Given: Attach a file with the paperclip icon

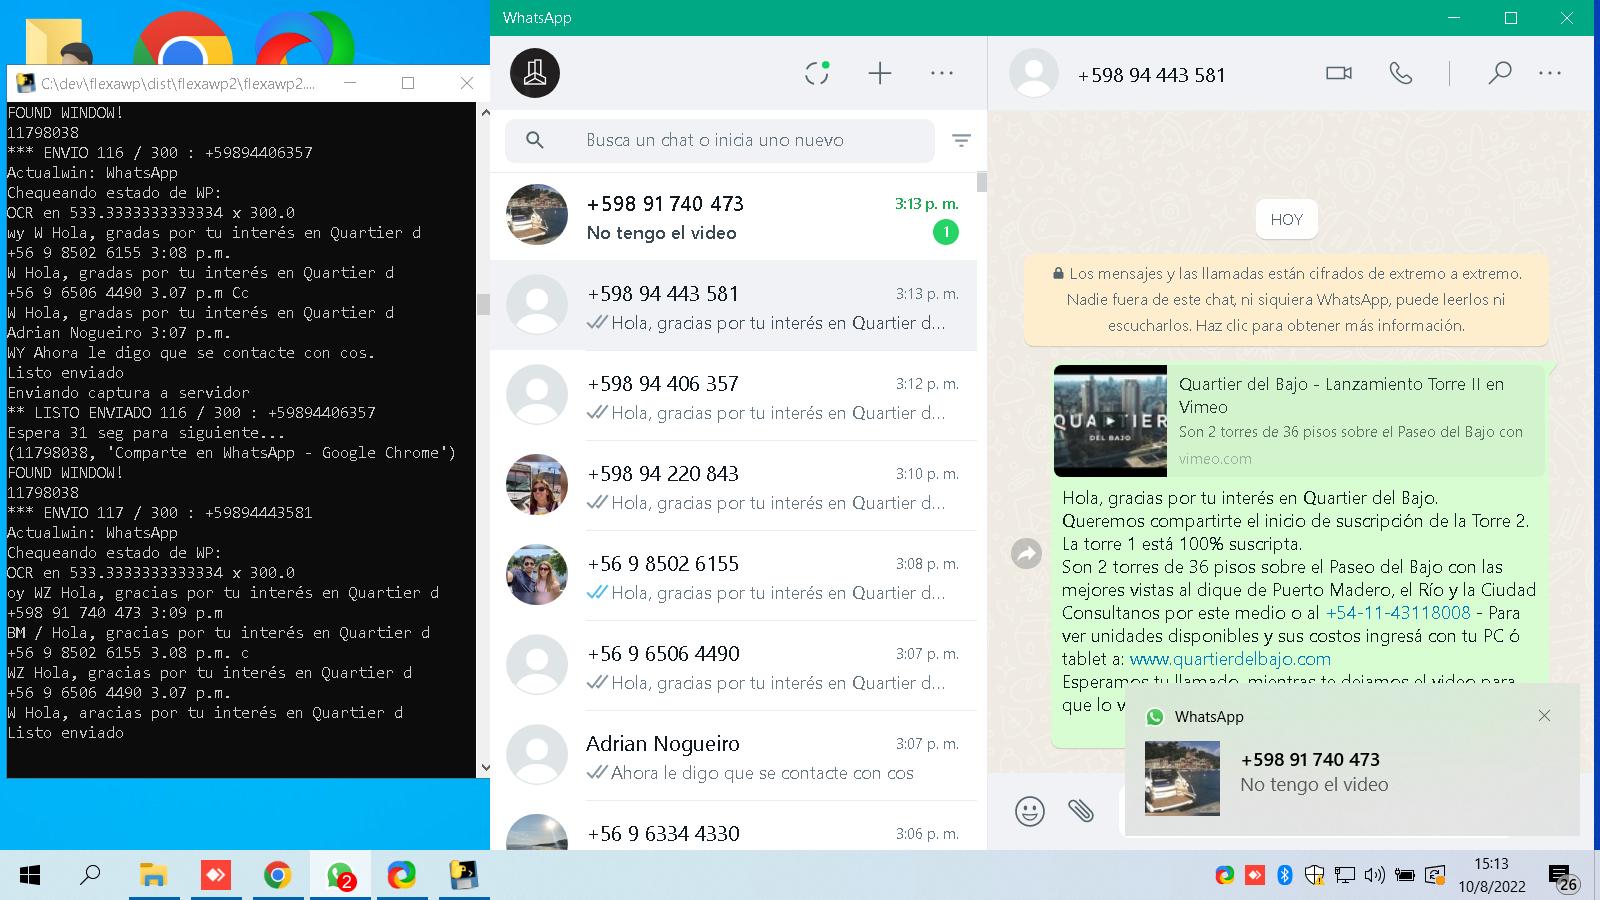Looking at the screenshot, I should (1080, 810).
